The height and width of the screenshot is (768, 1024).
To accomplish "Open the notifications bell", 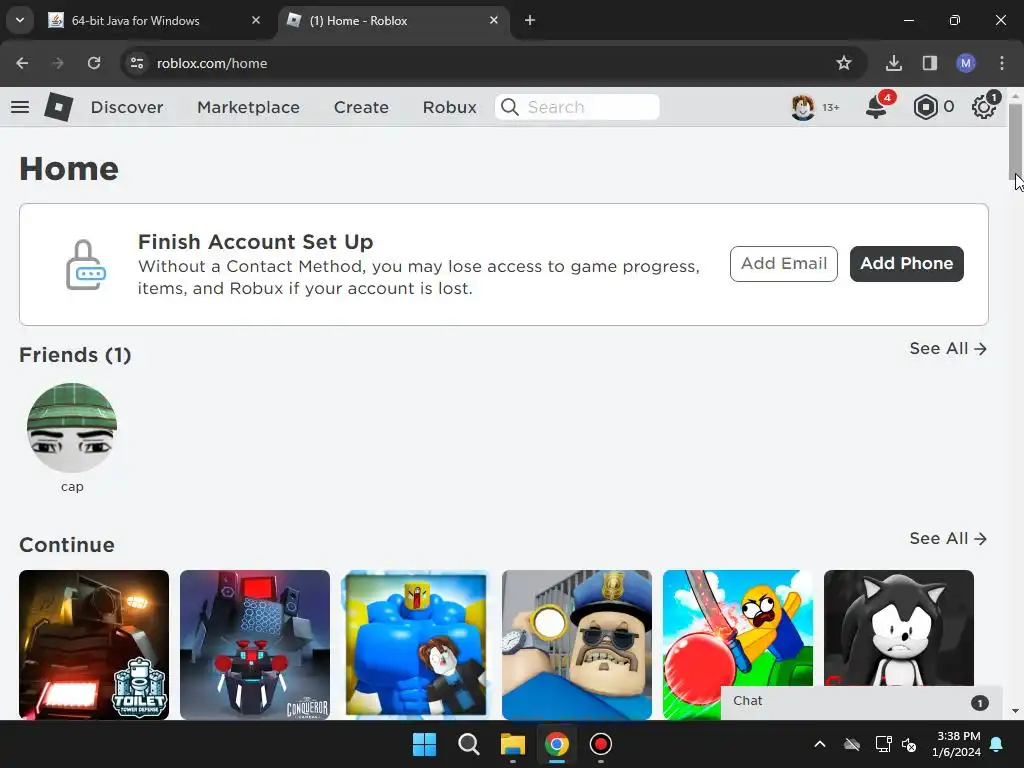I will point(876,107).
